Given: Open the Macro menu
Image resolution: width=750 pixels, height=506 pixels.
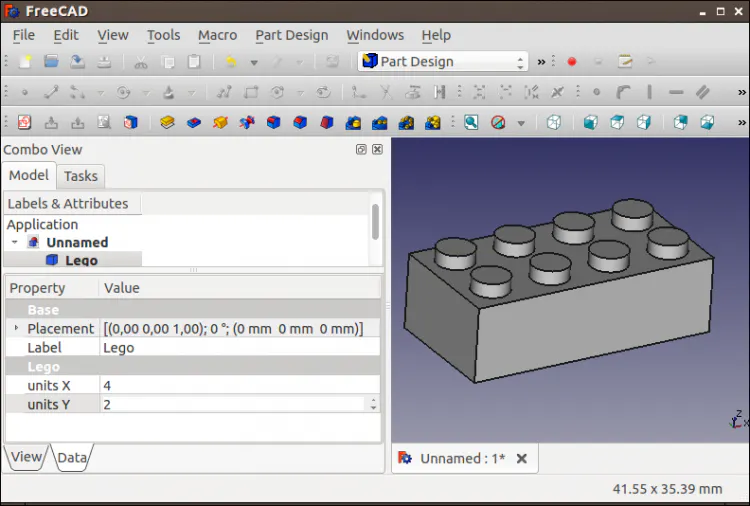Looking at the screenshot, I should click(x=217, y=35).
